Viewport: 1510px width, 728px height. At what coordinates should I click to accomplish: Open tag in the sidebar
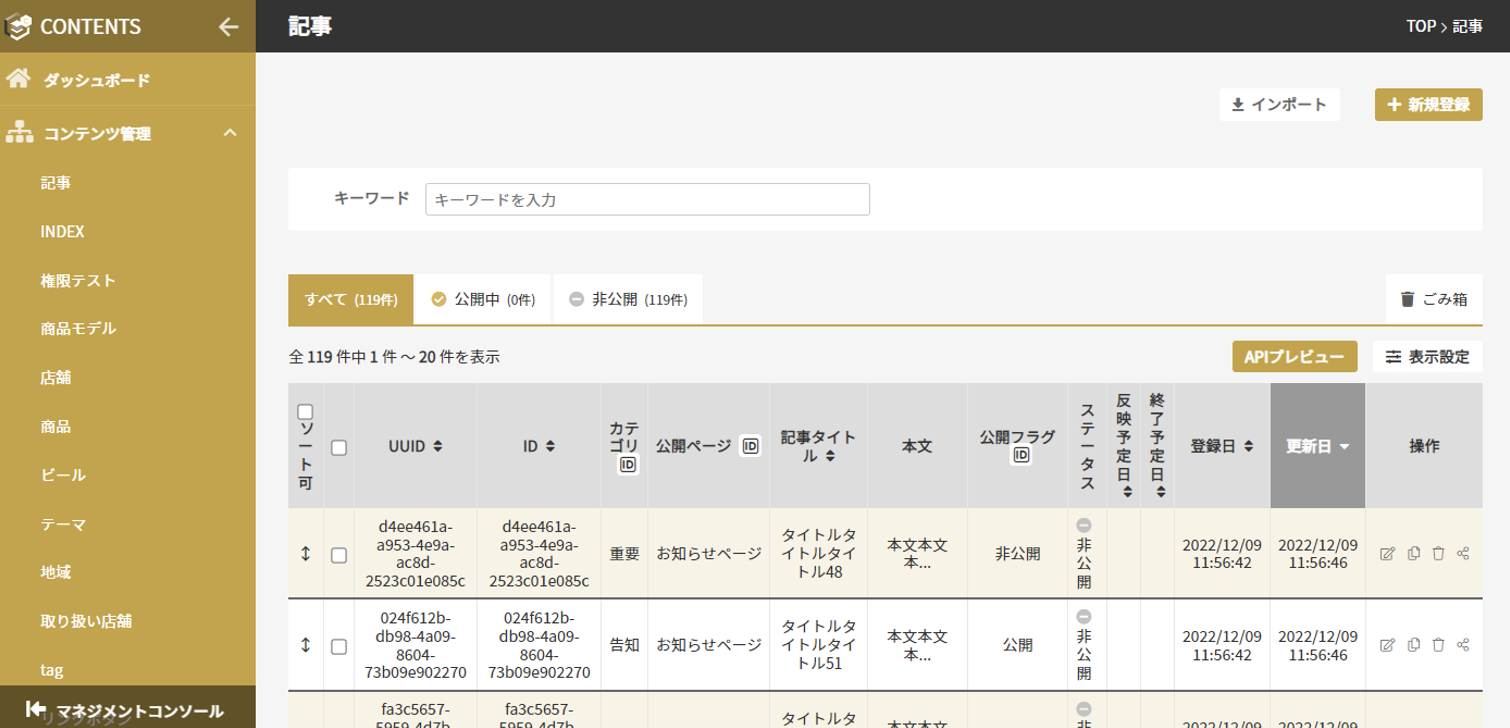point(52,670)
